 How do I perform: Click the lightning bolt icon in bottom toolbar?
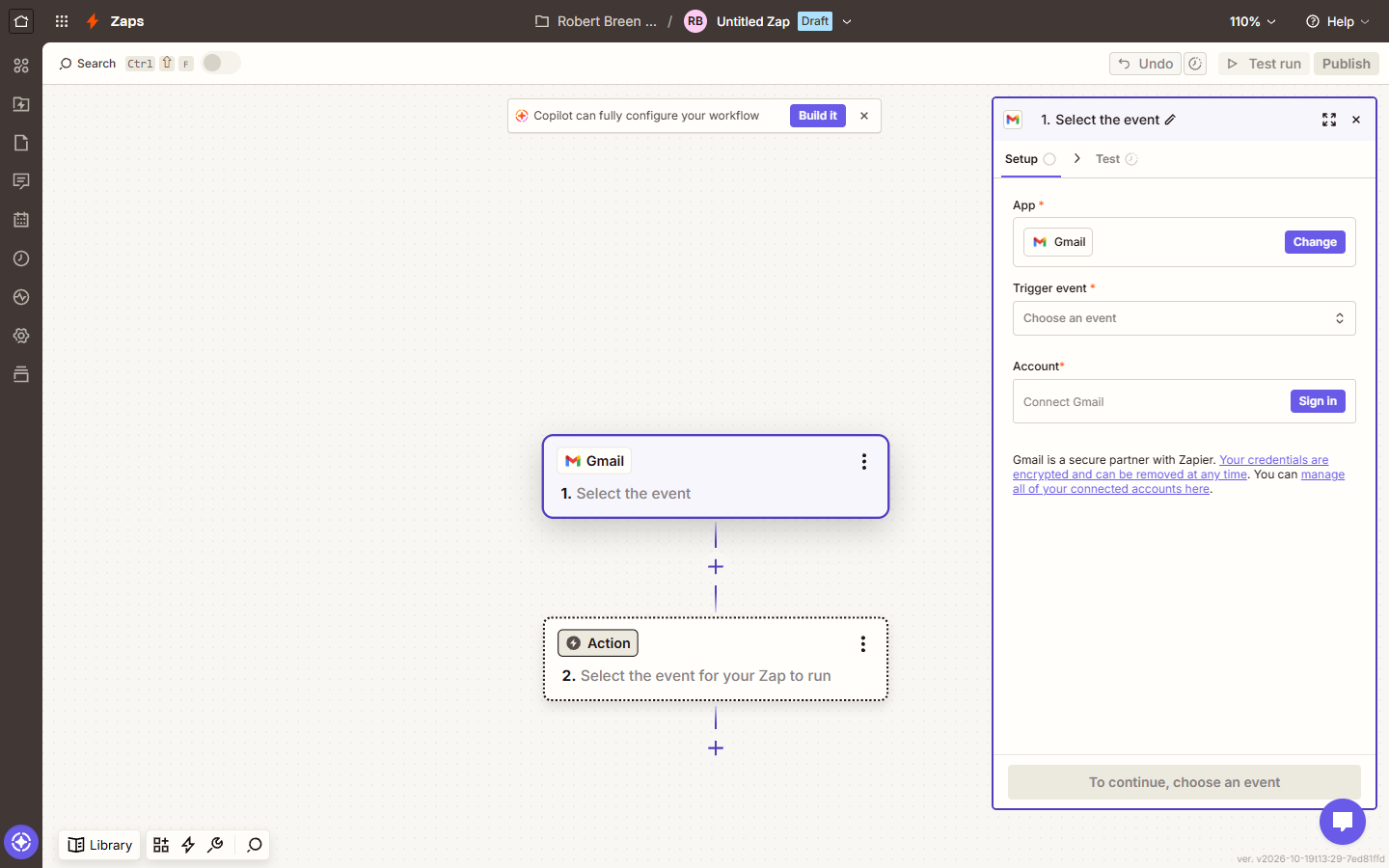coord(188,845)
